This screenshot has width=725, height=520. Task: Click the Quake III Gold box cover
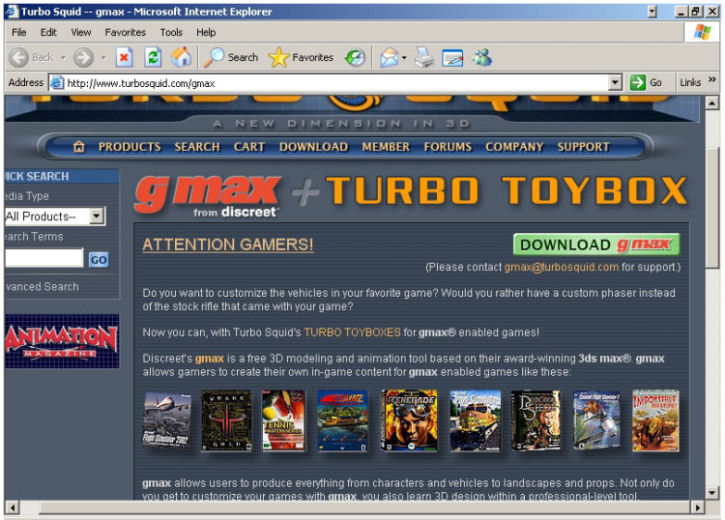(x=227, y=421)
